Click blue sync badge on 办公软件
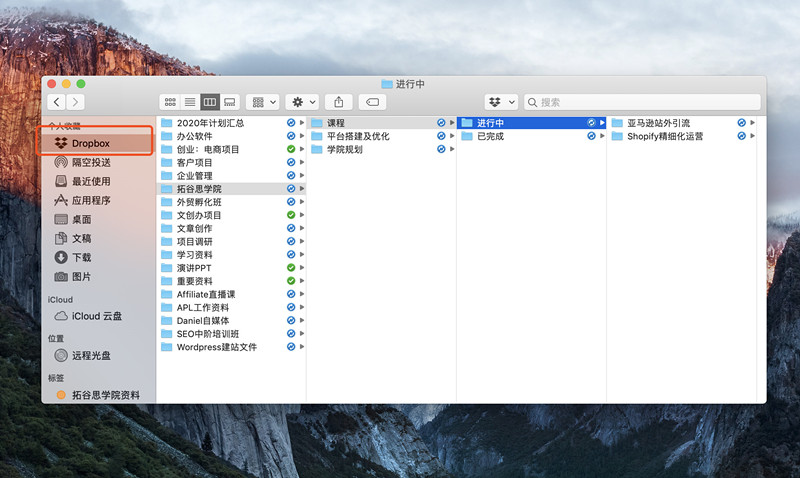The width and height of the screenshot is (800, 478). (291, 136)
